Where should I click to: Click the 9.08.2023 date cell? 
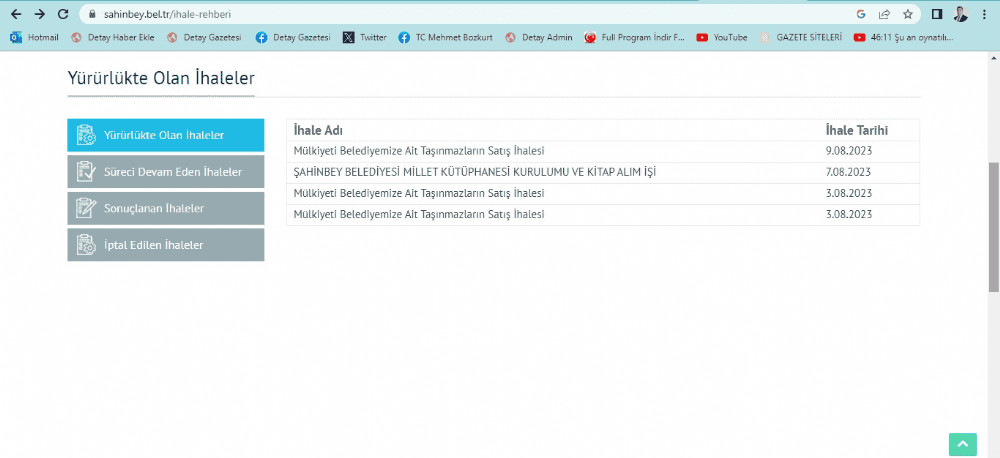tap(848, 151)
